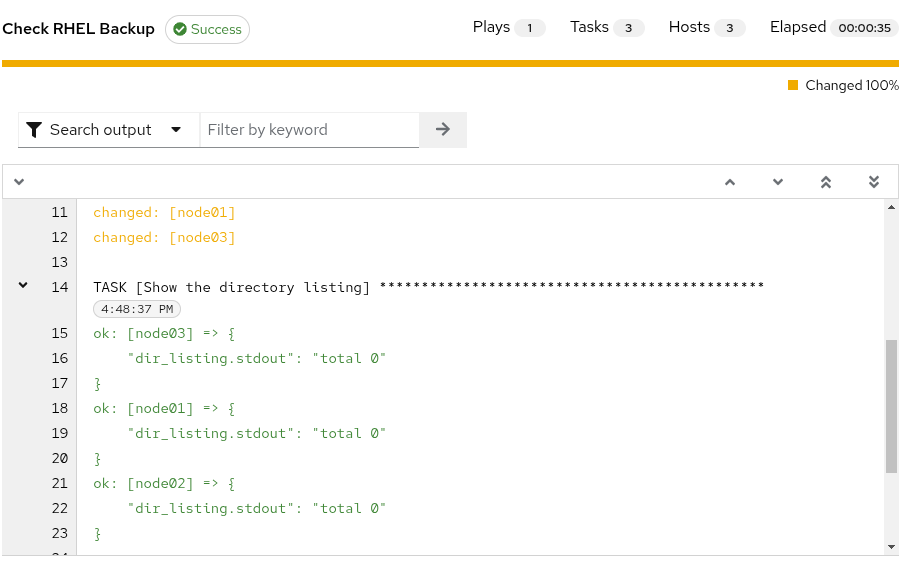Viewport: 908px width, 577px height.
Task: Go to previous output with up chevron
Action: click(x=730, y=182)
